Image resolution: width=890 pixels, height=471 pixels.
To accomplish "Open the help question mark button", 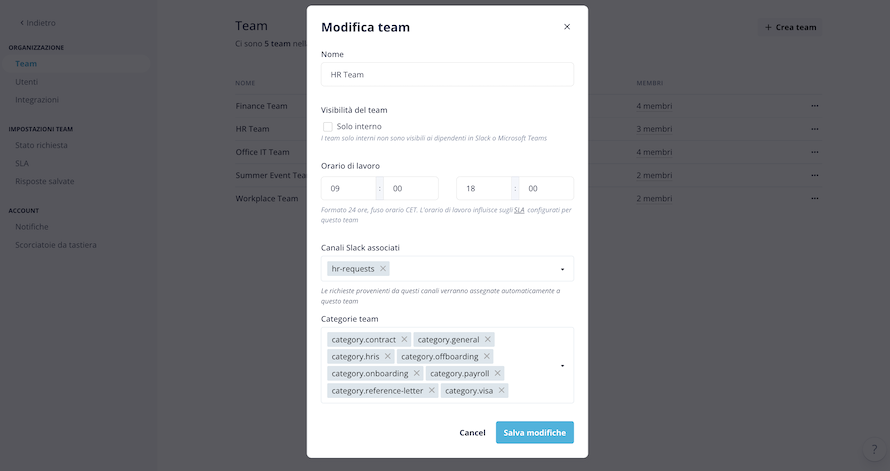I will point(874,449).
